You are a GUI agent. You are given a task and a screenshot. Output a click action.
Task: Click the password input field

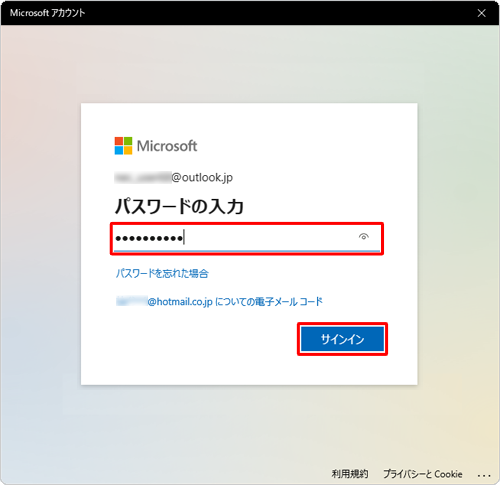click(x=247, y=238)
